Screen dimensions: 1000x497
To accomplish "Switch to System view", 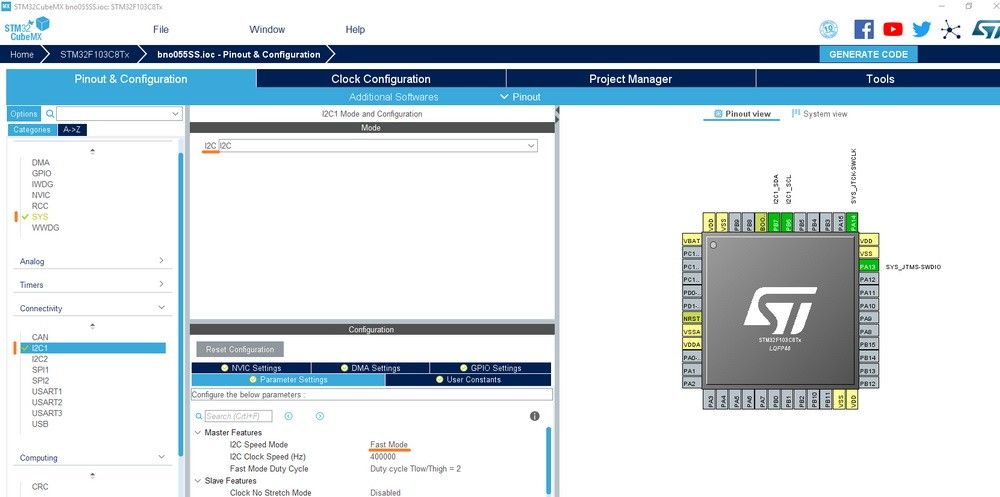I will [x=820, y=114].
